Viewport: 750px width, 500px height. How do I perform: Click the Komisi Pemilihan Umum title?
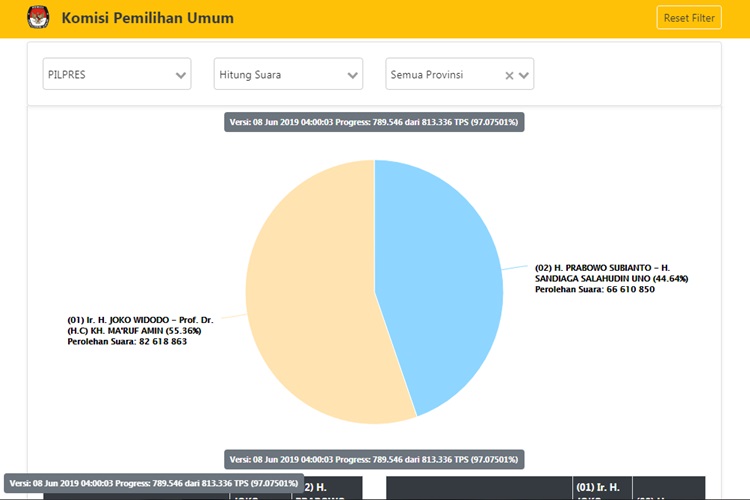click(148, 18)
